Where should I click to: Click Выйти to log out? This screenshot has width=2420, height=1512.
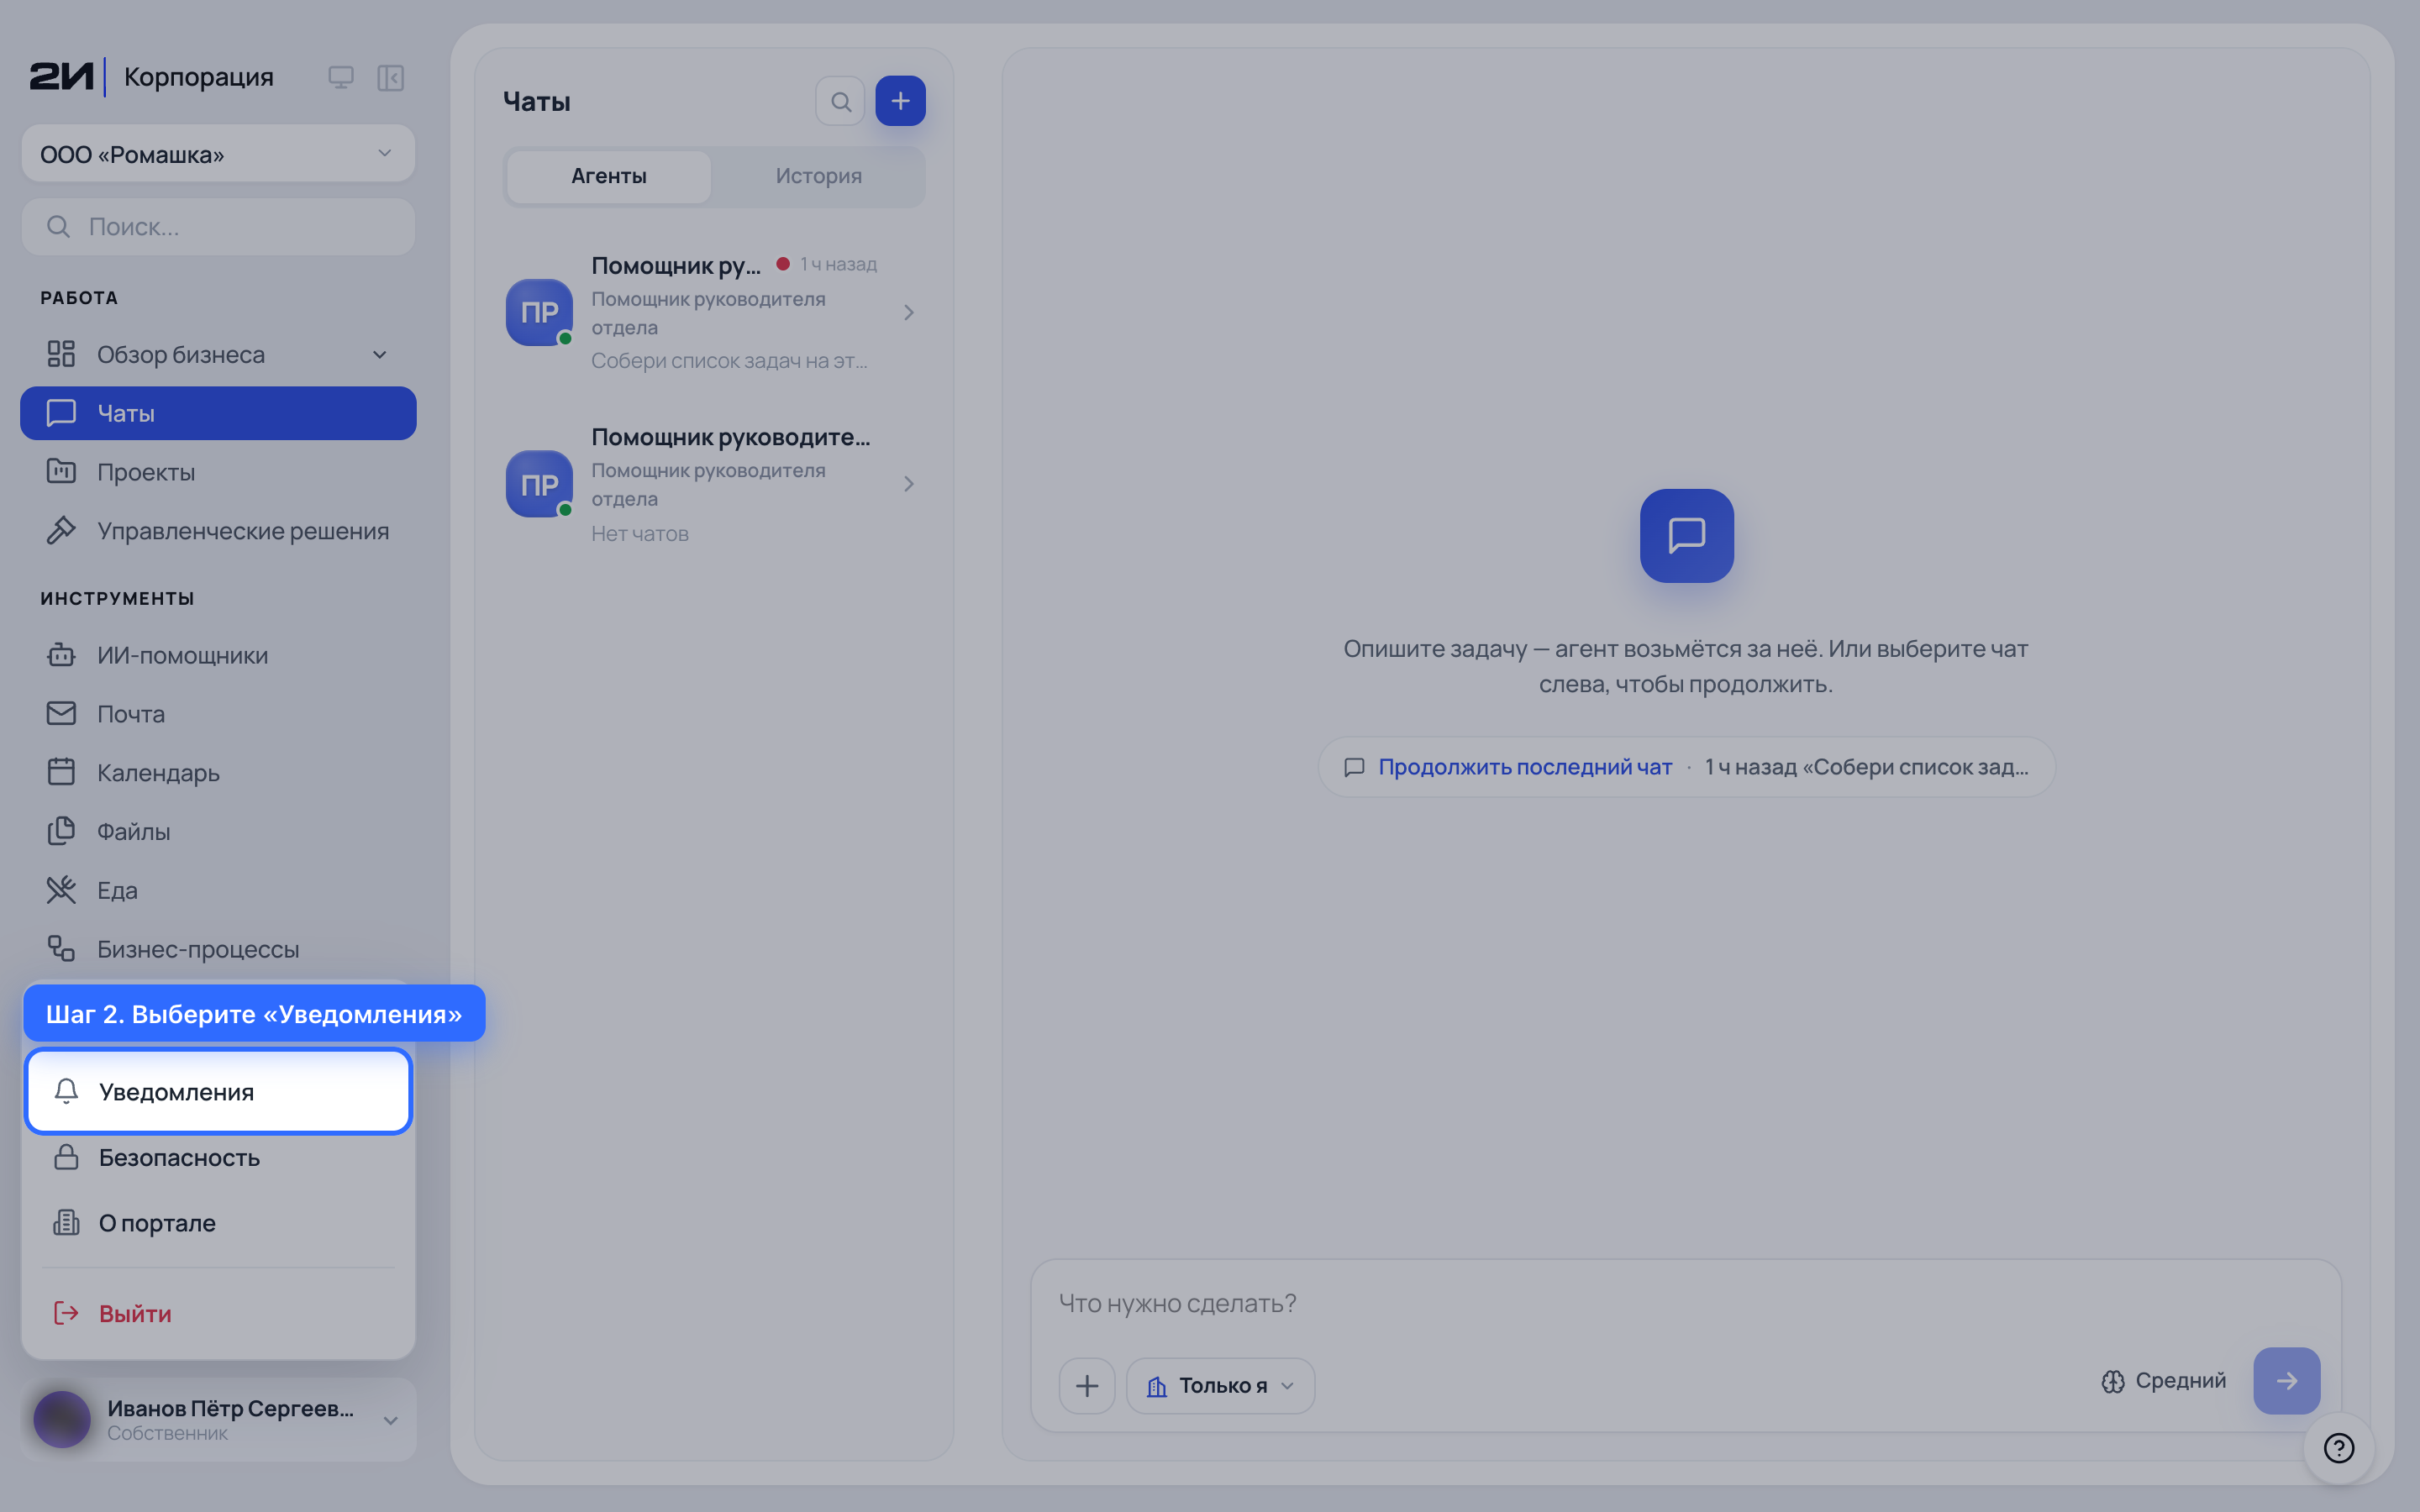coord(218,1313)
